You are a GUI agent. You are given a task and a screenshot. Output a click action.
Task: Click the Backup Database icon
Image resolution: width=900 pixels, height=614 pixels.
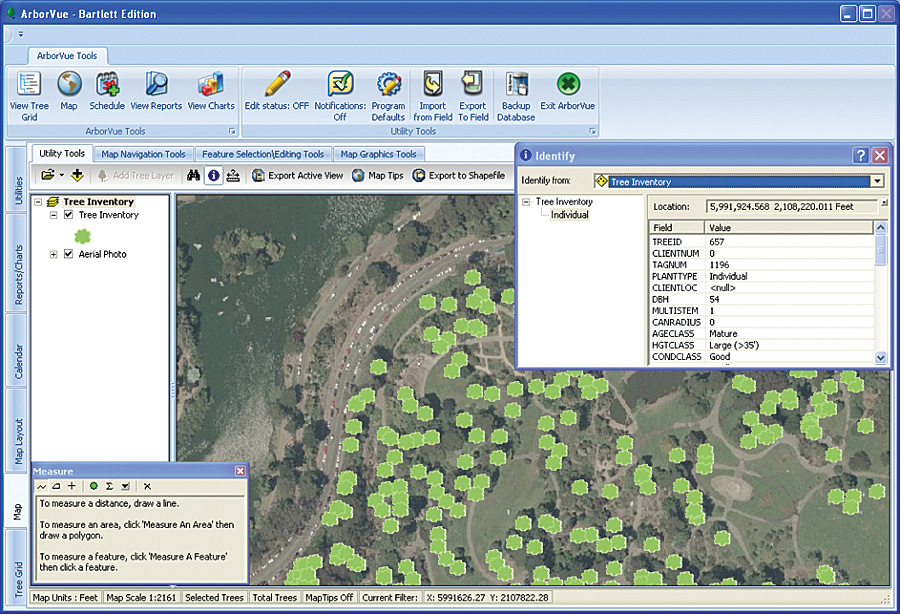pyautogui.click(x=516, y=85)
